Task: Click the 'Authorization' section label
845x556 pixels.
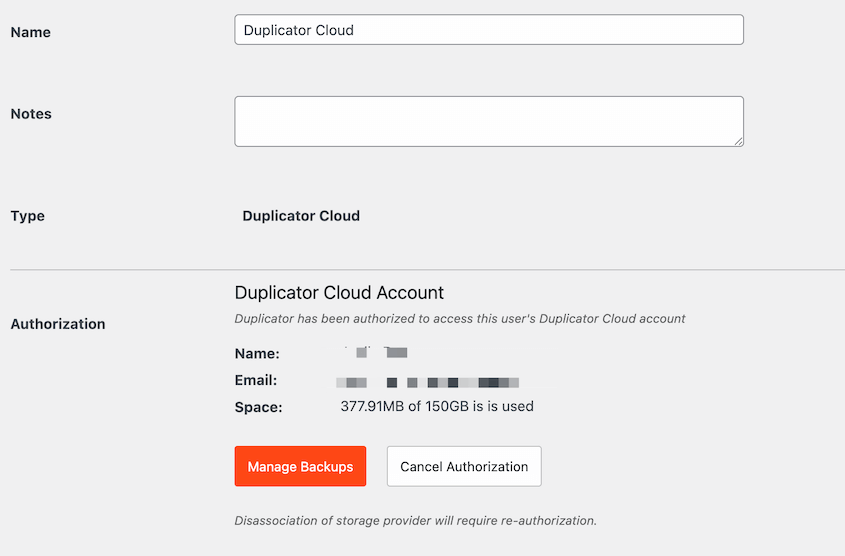Action: coord(58,324)
